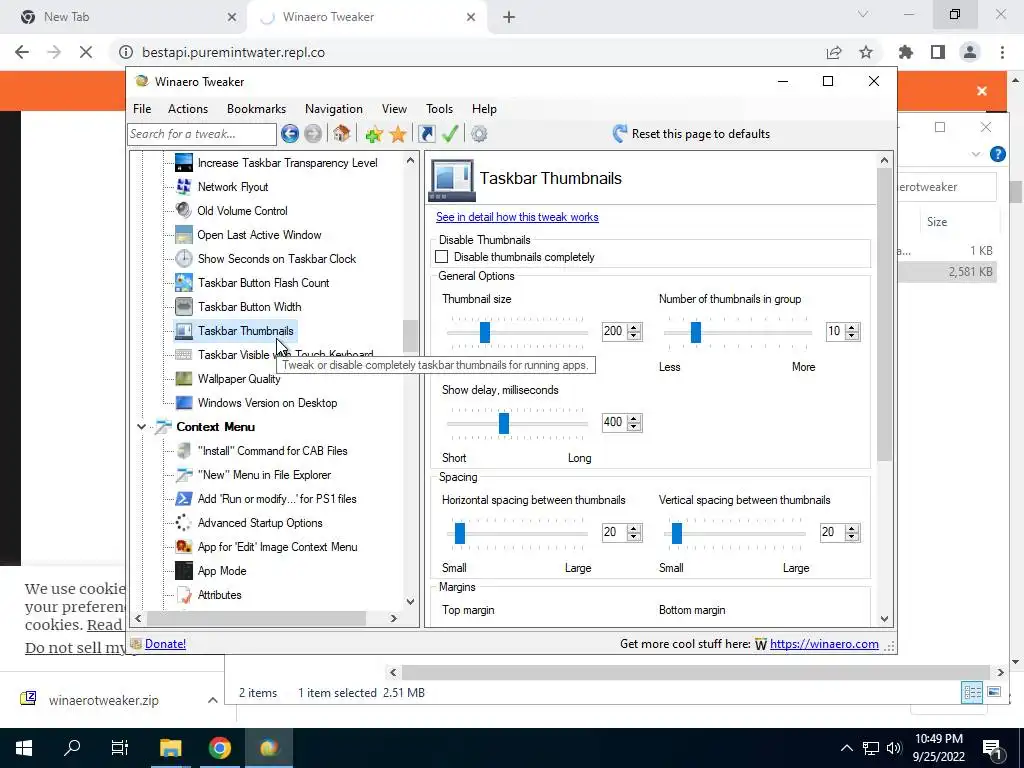Click Reset this page to defaults
This screenshot has height=768, width=1024.
[x=691, y=134]
